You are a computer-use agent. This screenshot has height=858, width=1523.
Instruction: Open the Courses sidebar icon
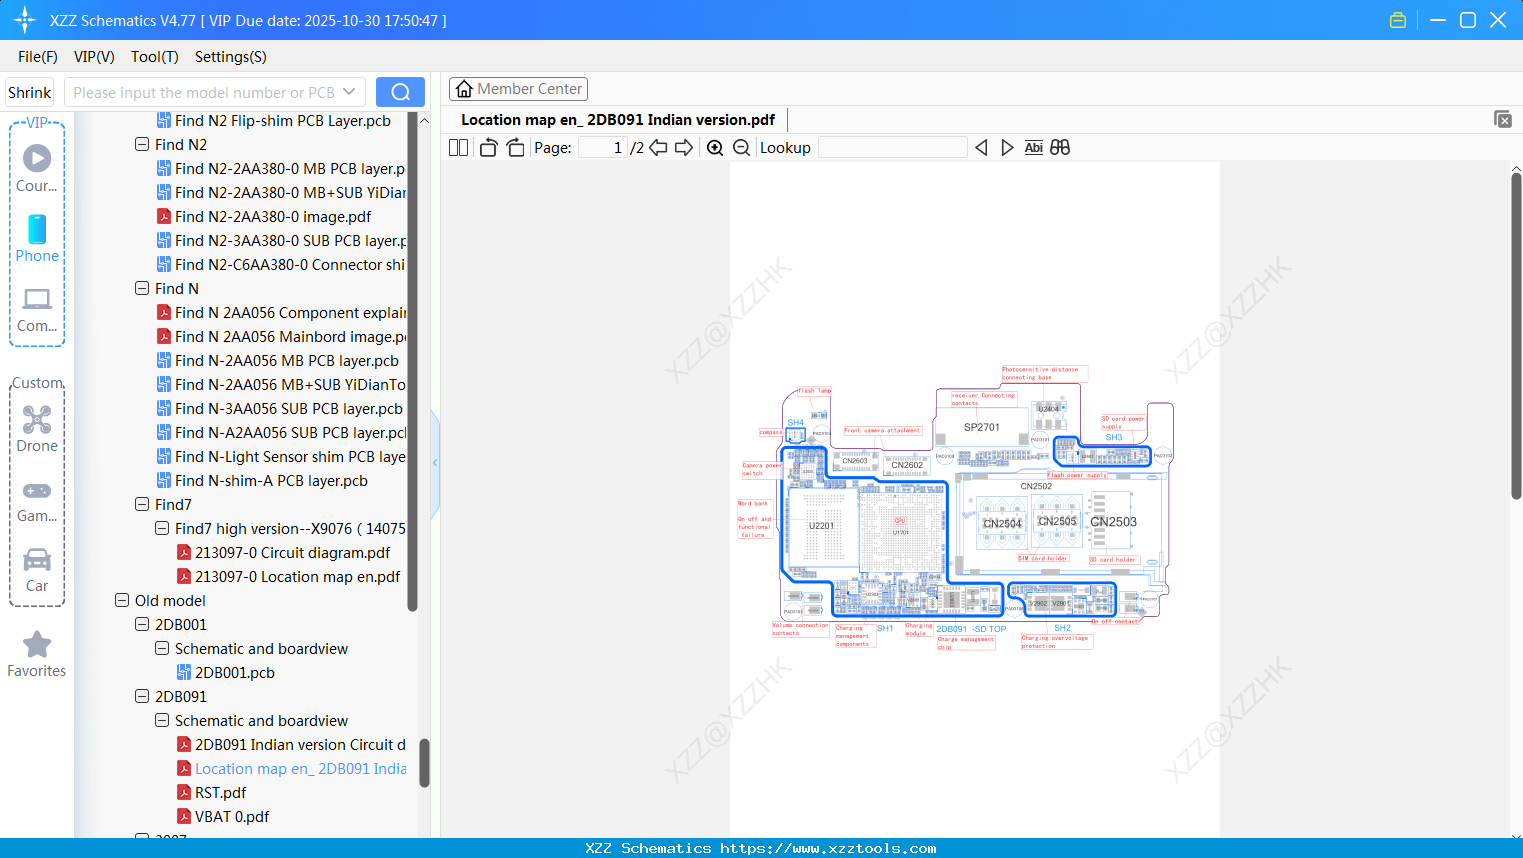(x=37, y=168)
